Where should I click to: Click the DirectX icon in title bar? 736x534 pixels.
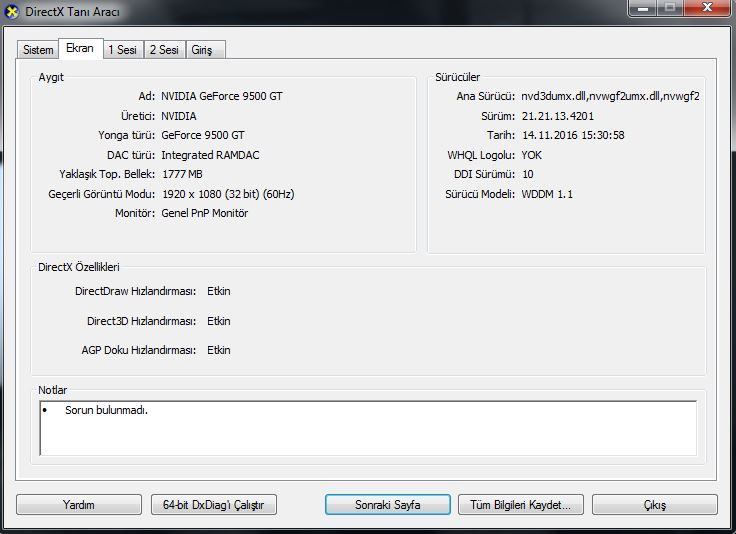click(x=12, y=12)
